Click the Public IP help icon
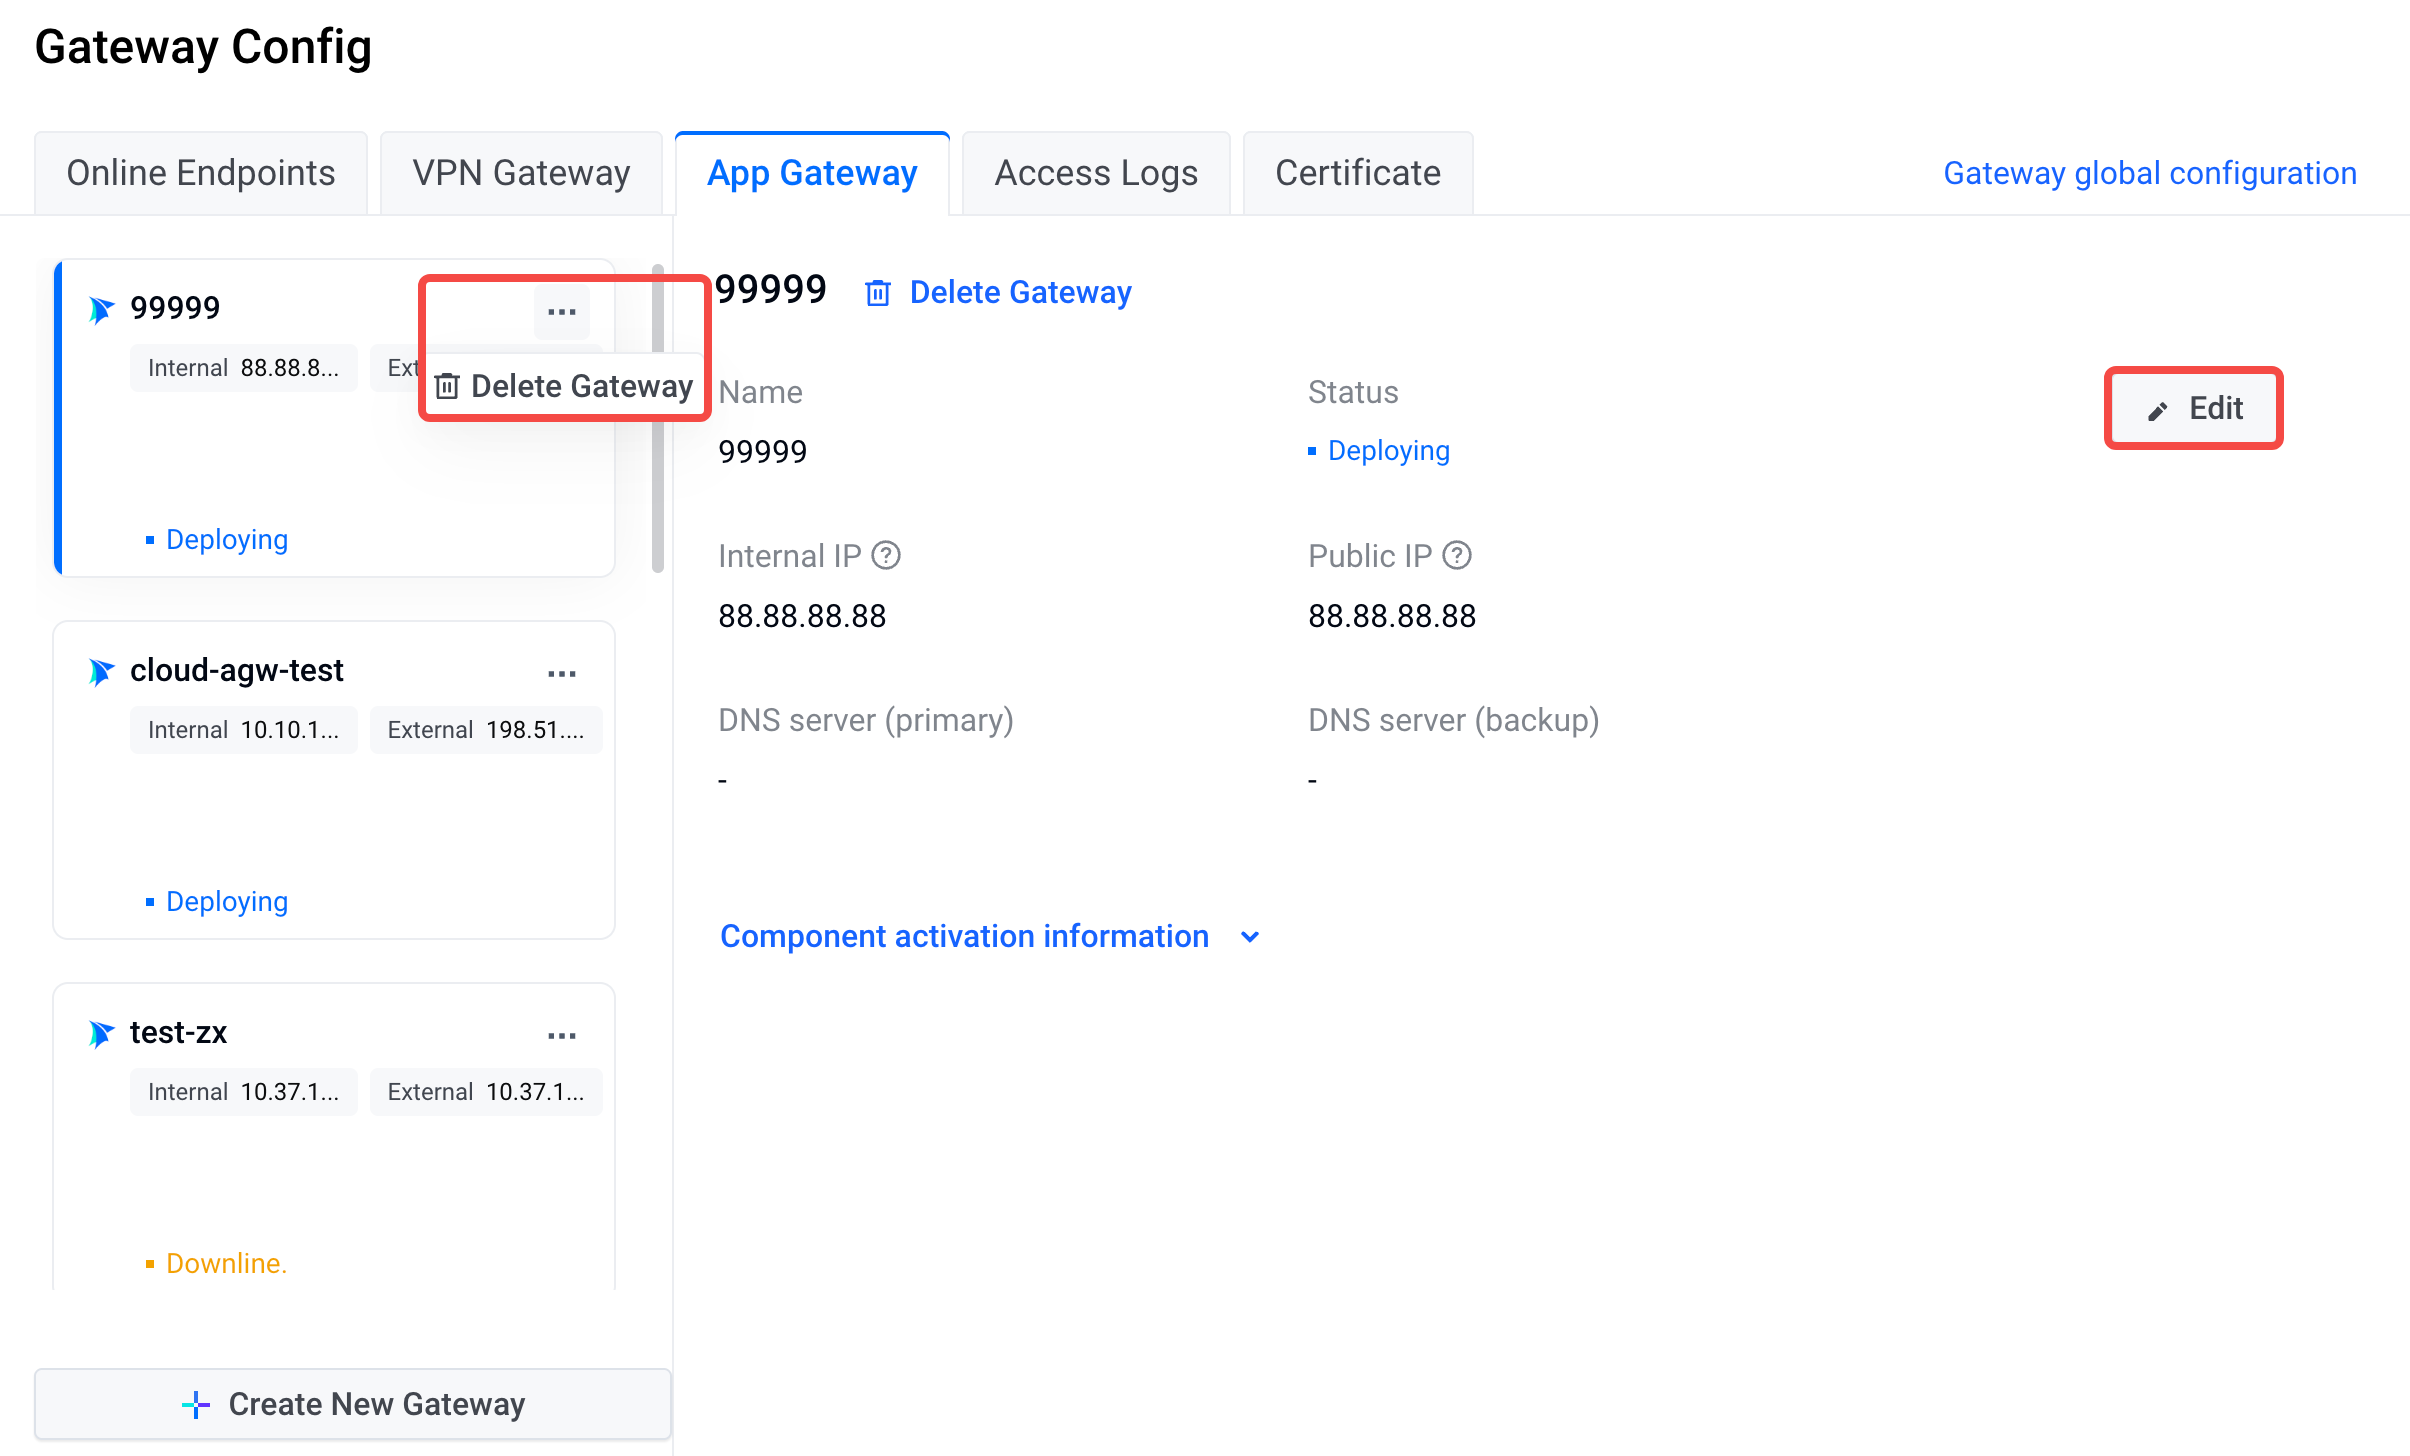 pos(1457,555)
